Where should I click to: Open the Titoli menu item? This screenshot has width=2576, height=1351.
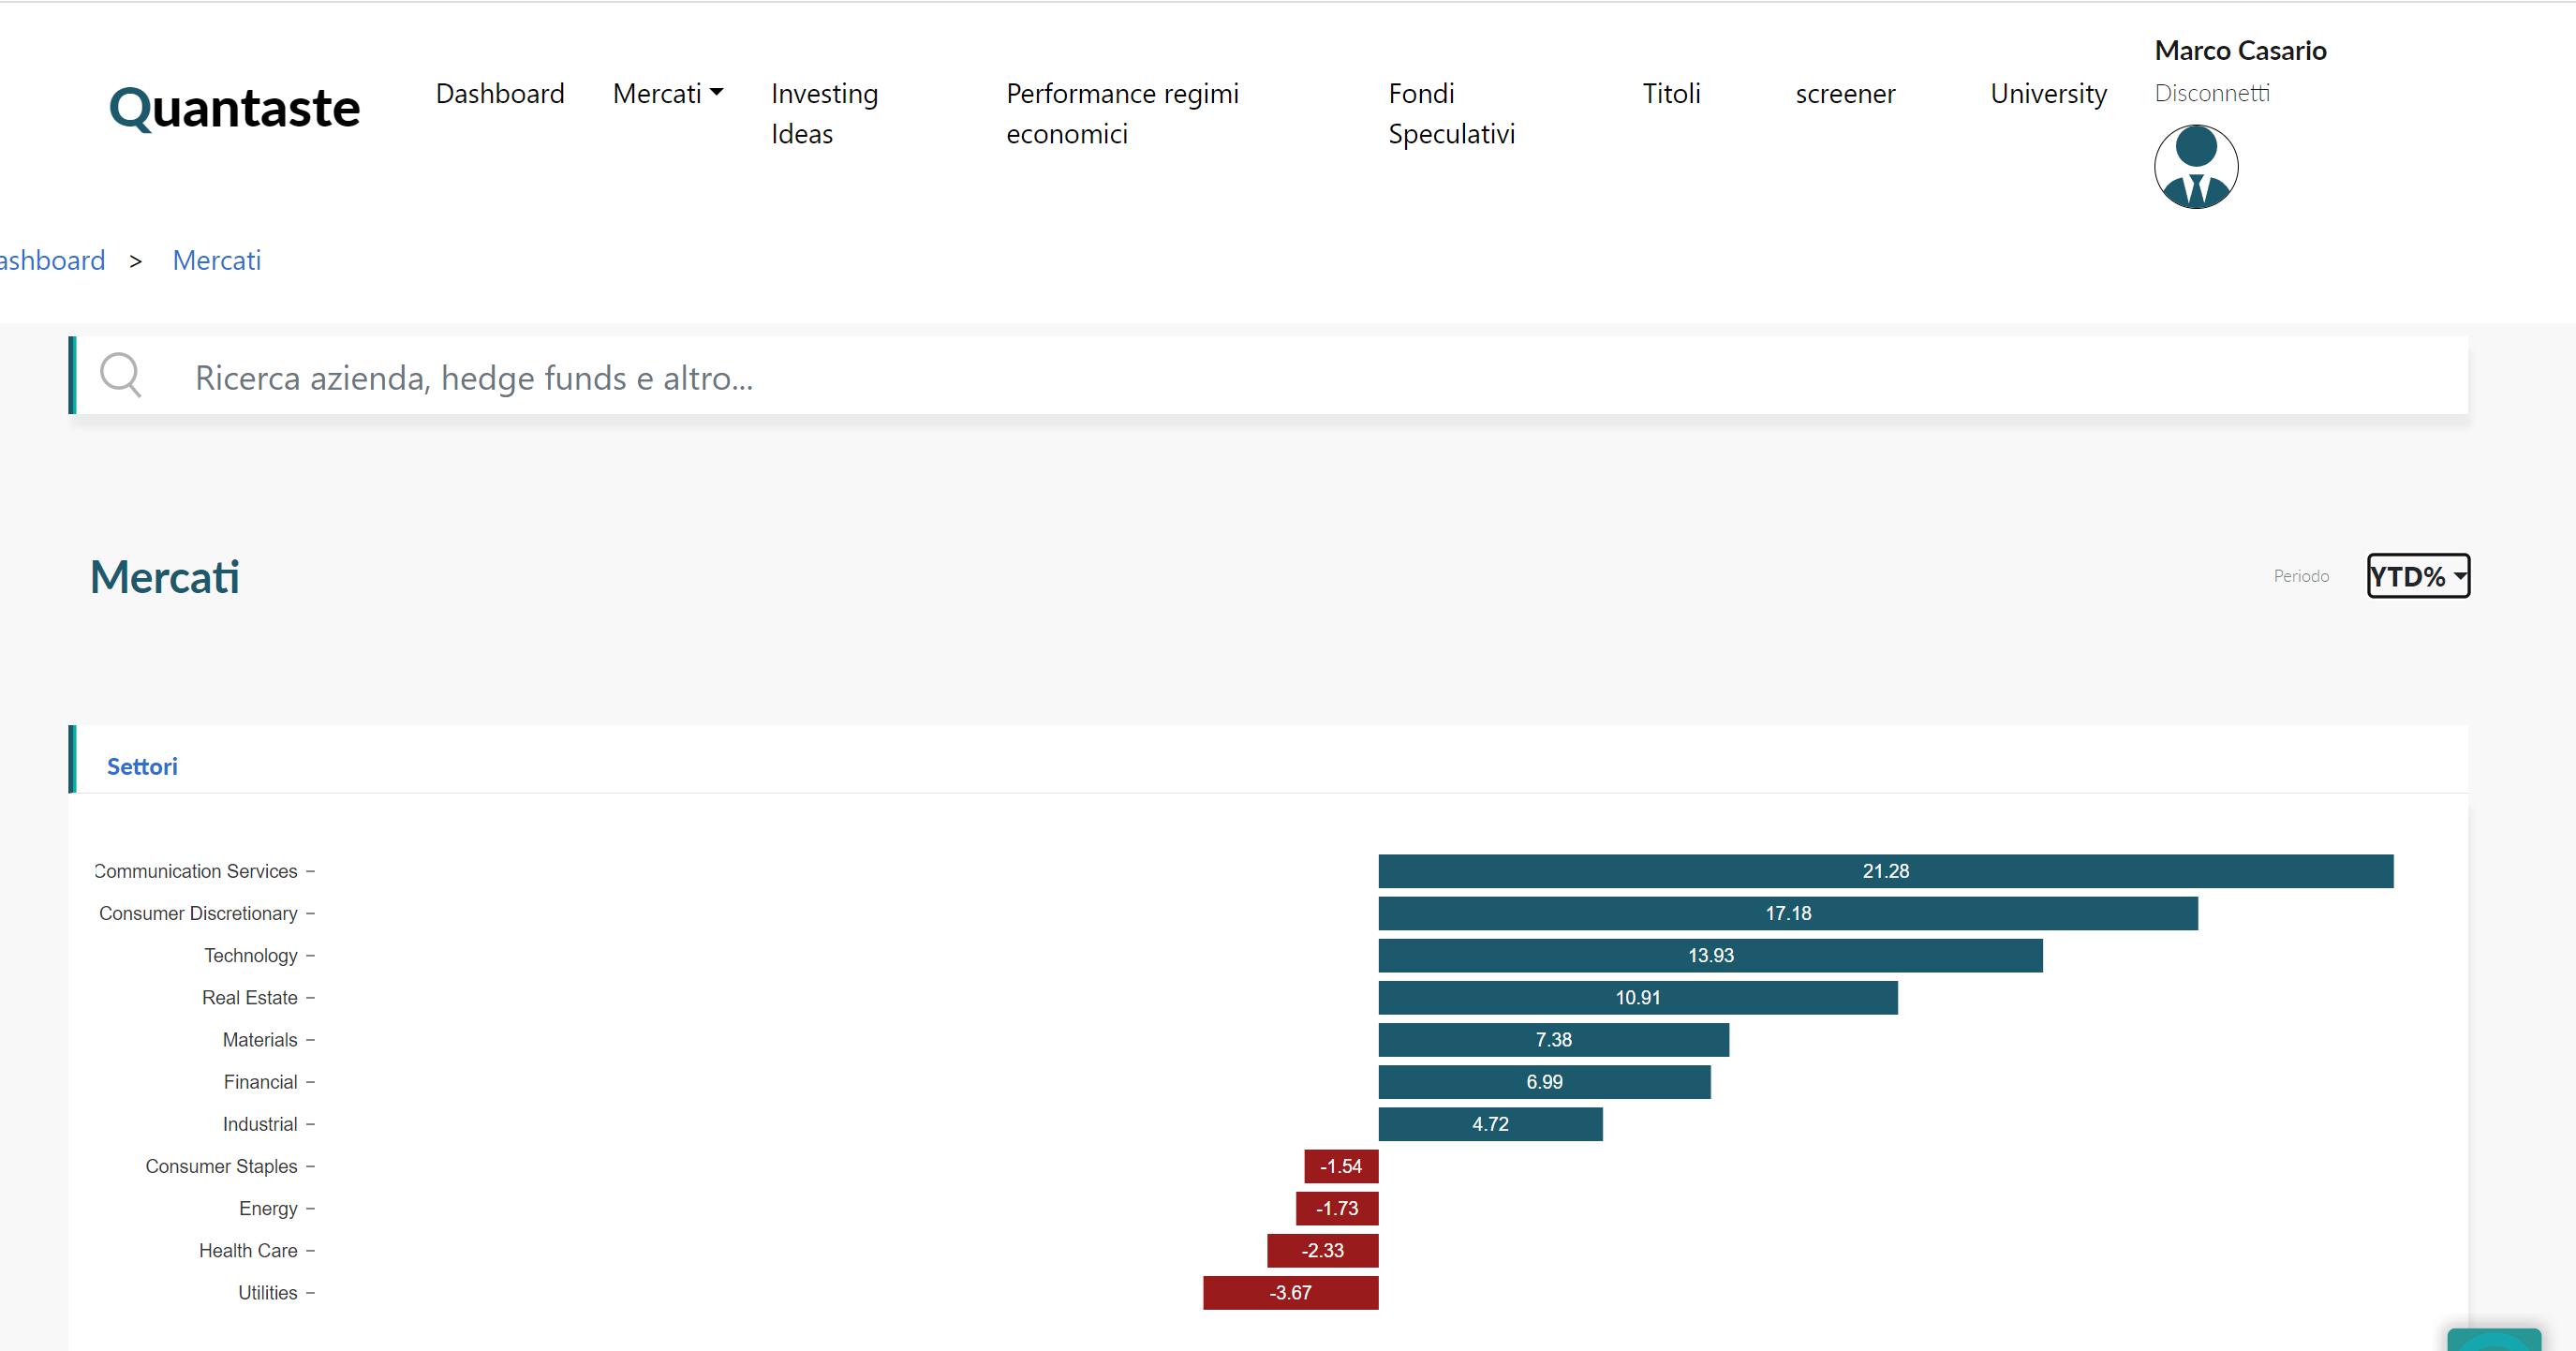tap(1671, 94)
